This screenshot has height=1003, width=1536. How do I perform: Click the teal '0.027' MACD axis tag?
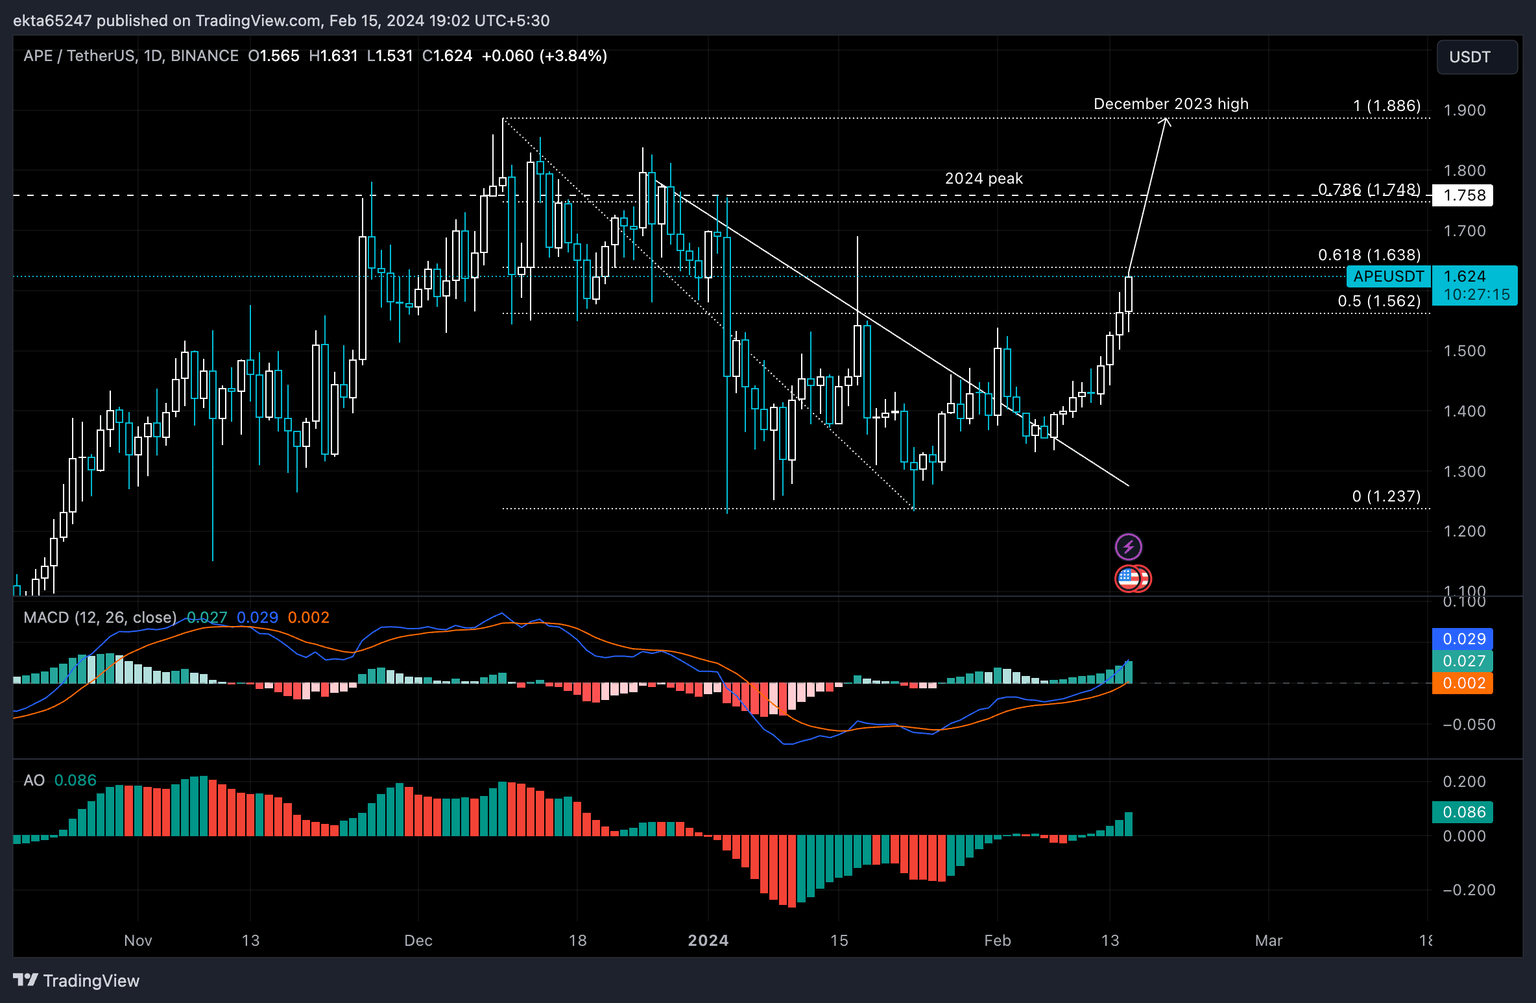click(1463, 661)
